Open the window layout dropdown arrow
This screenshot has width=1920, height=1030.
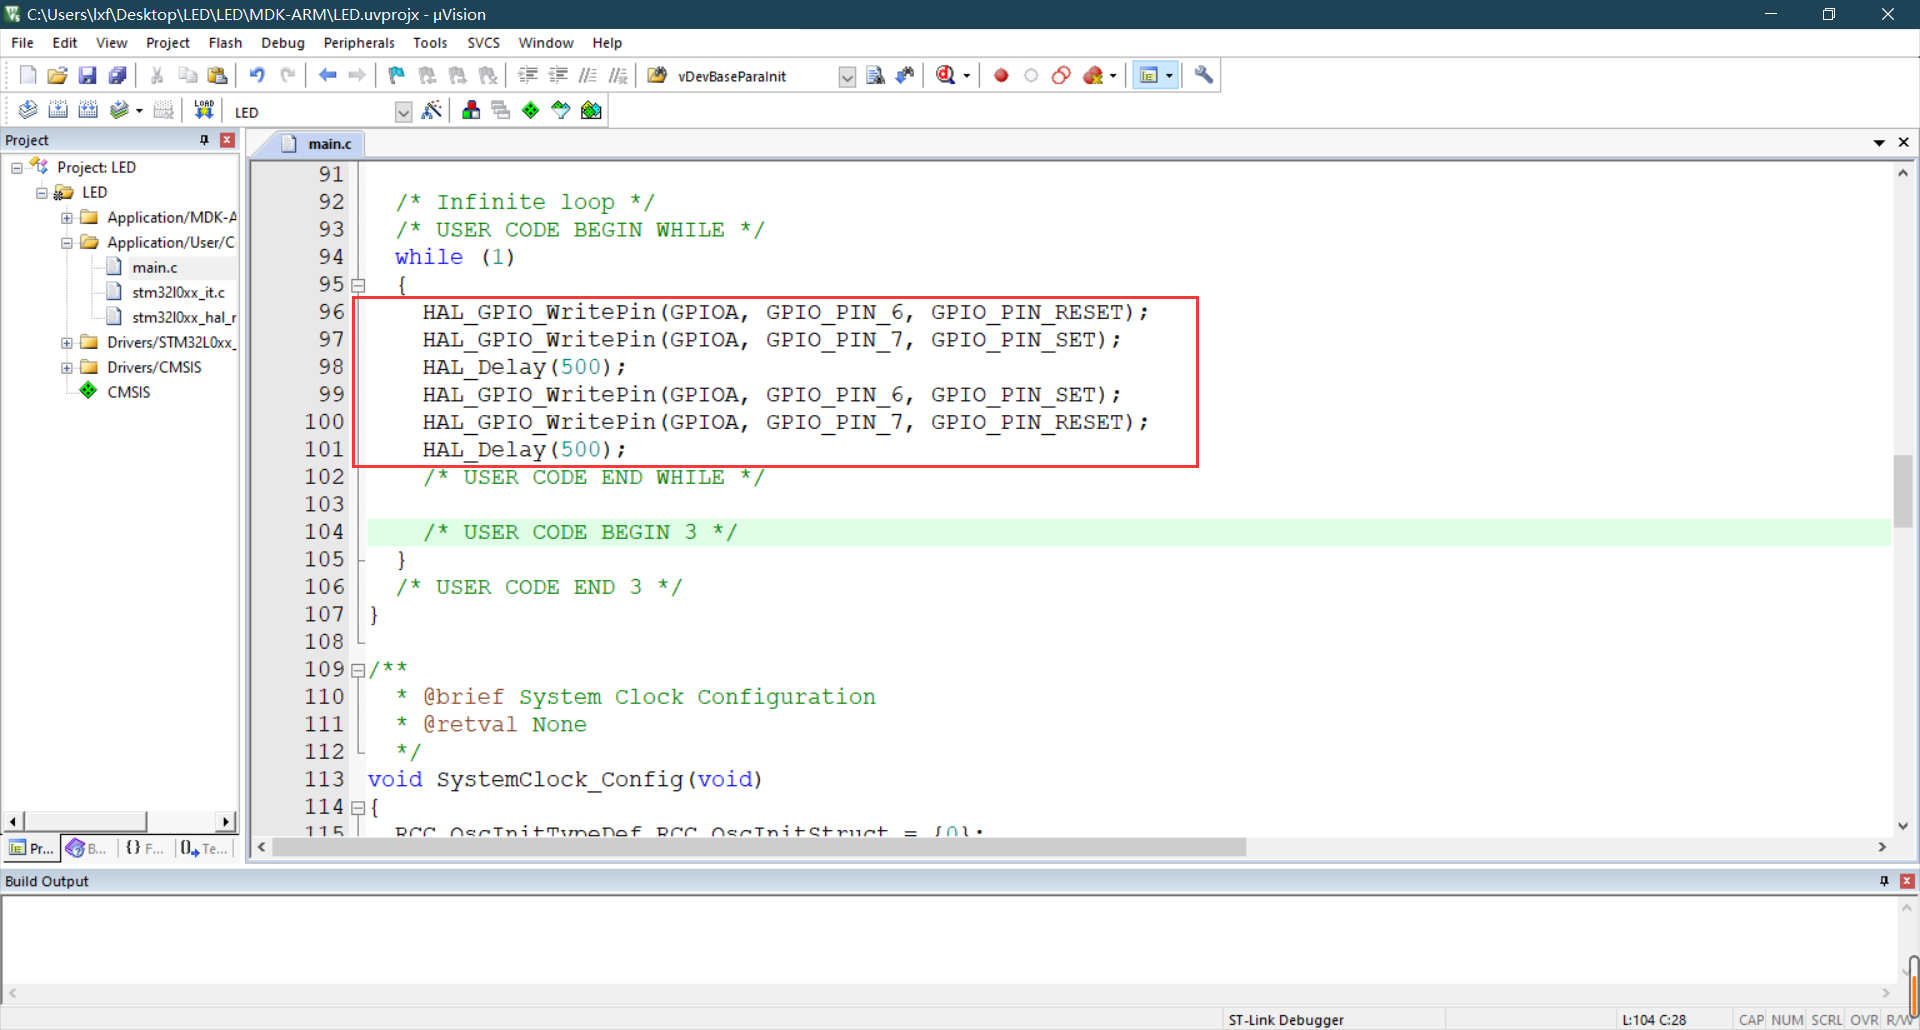(1169, 75)
